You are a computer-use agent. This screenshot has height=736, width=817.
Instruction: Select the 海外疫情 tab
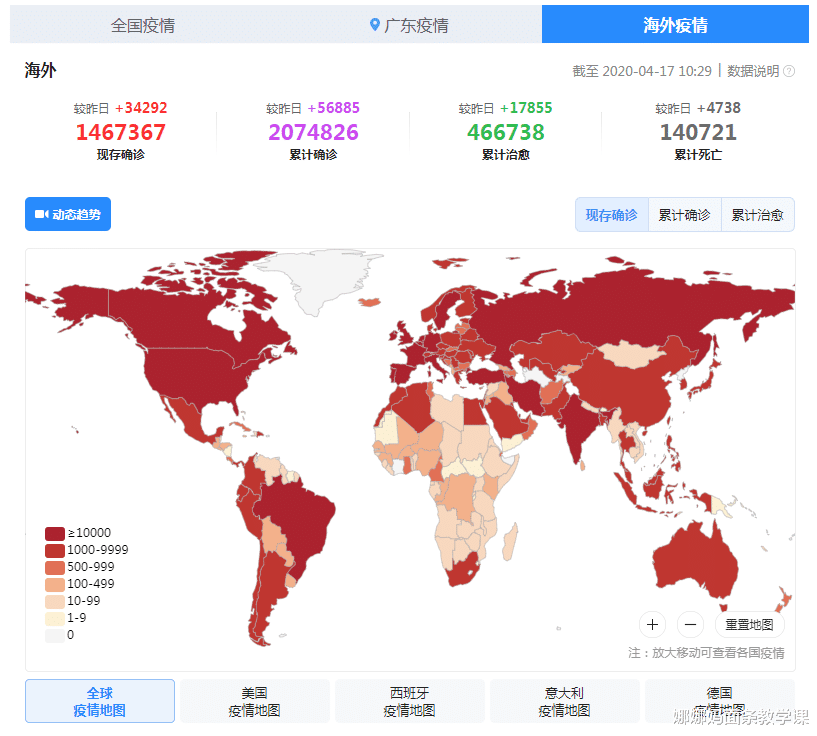coord(675,25)
